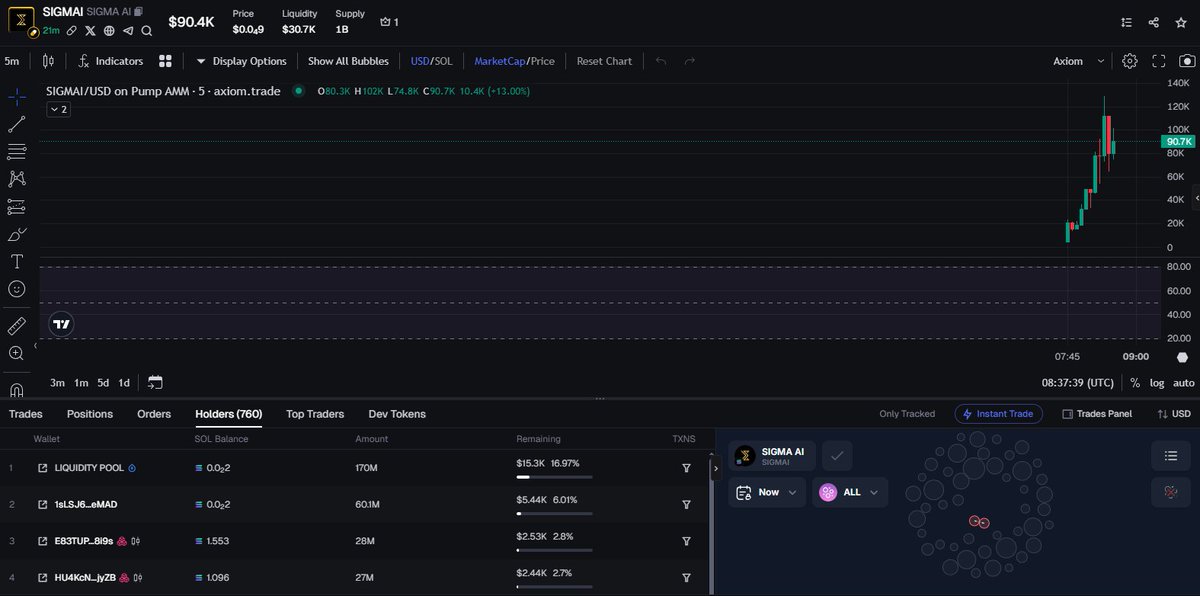Click the chain link icon near 21m

[x=72, y=31]
